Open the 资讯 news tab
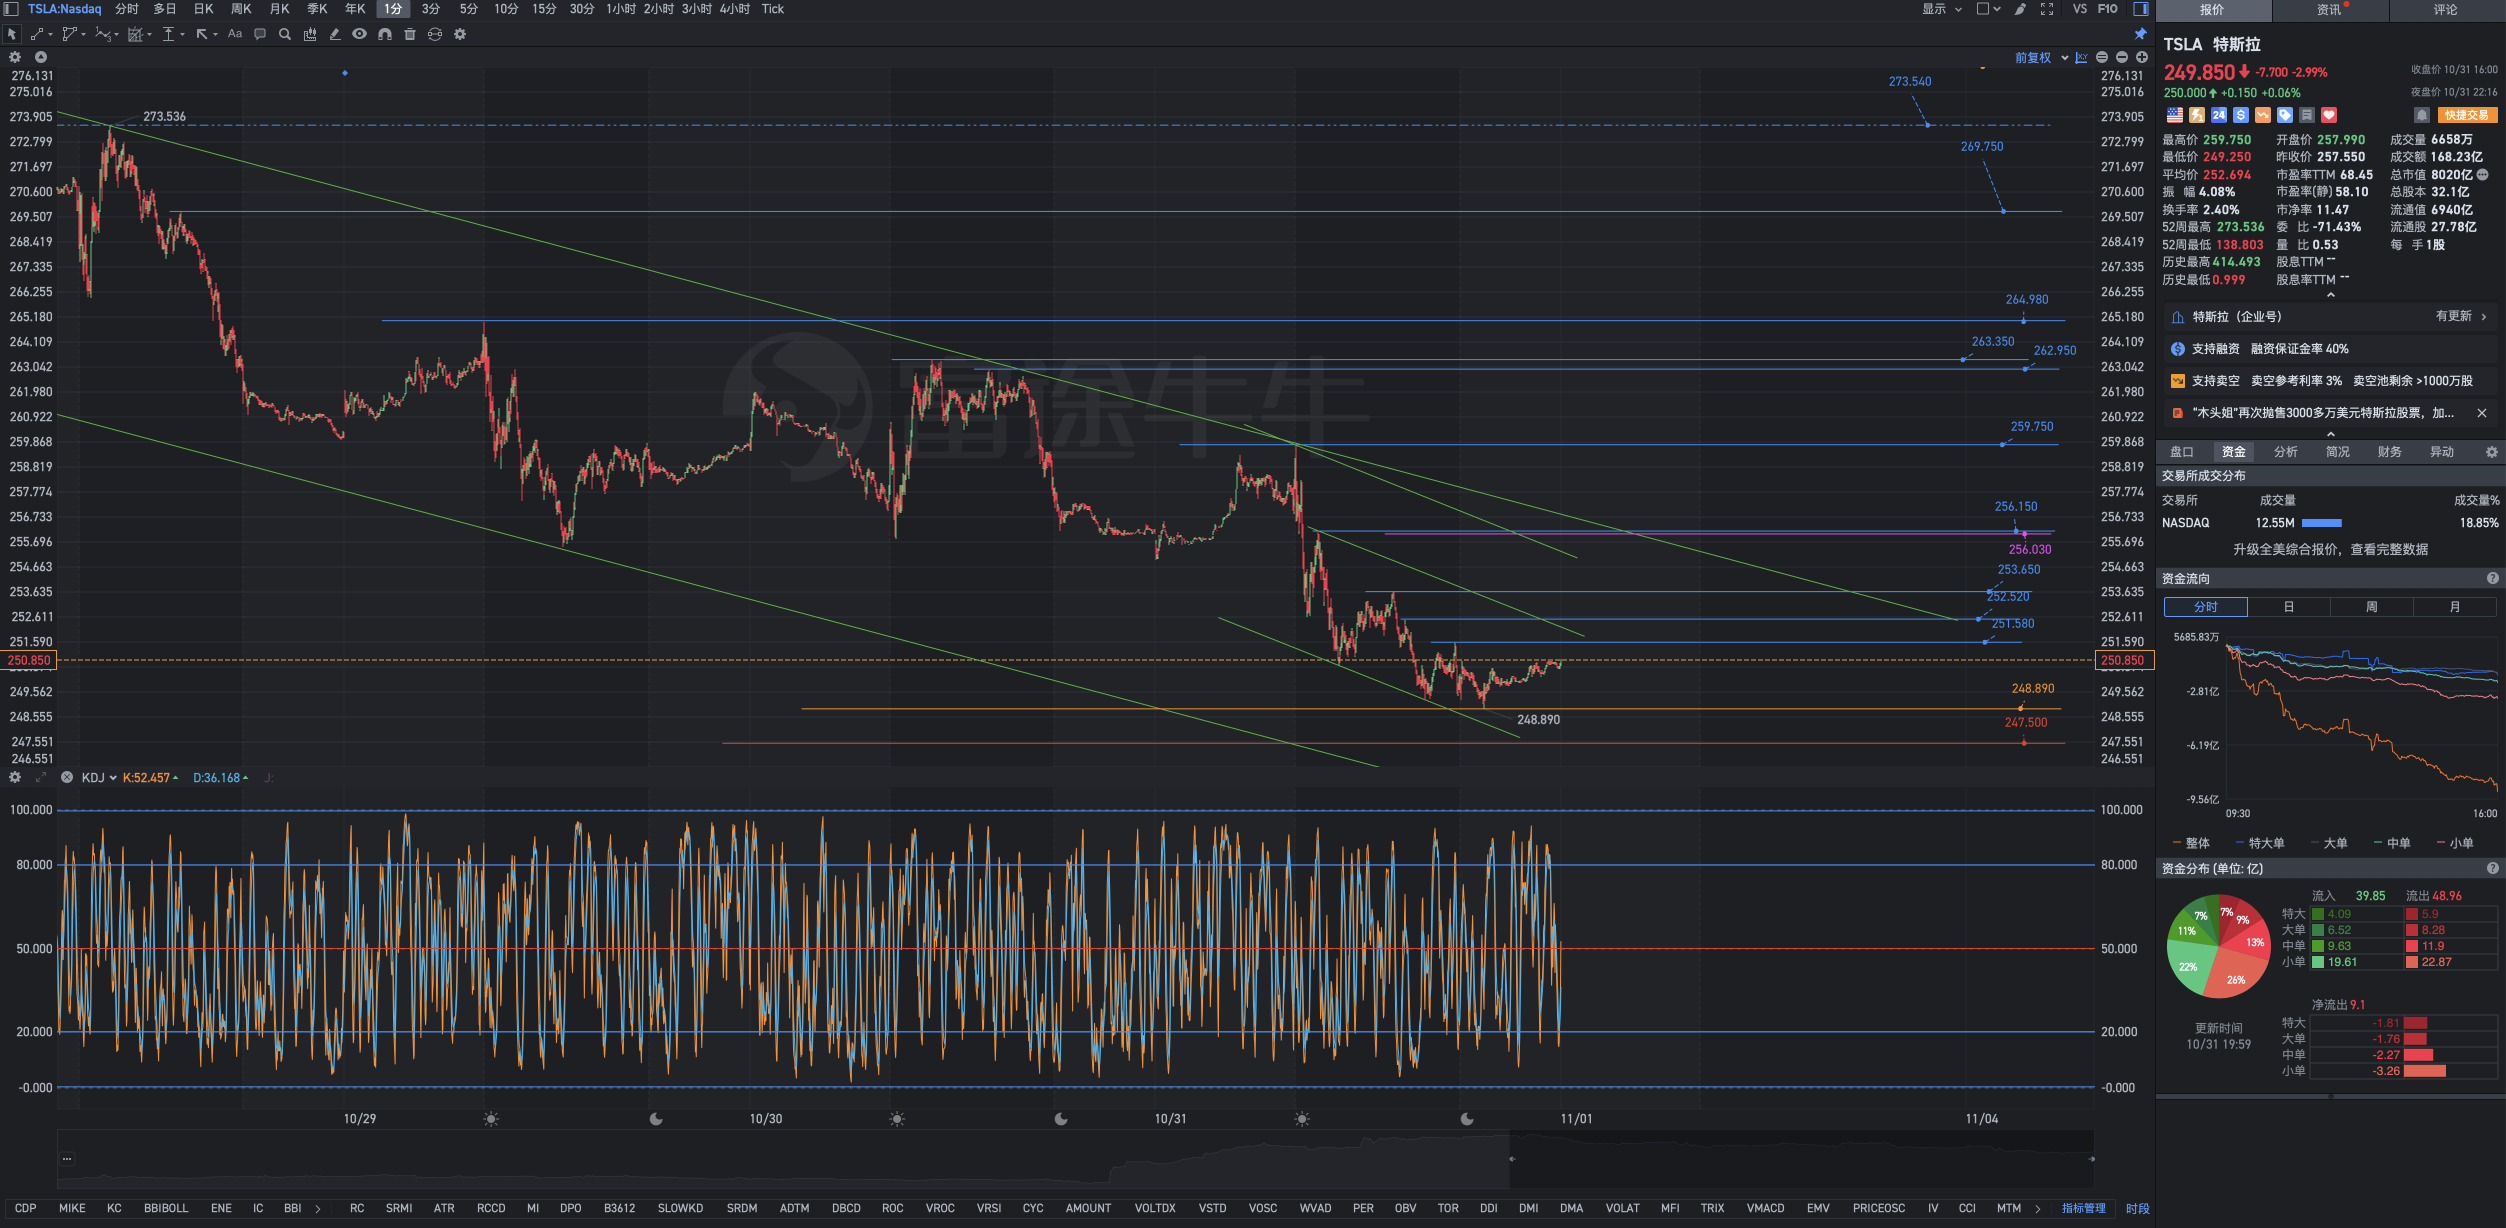The image size is (2506, 1228). tap(2329, 10)
